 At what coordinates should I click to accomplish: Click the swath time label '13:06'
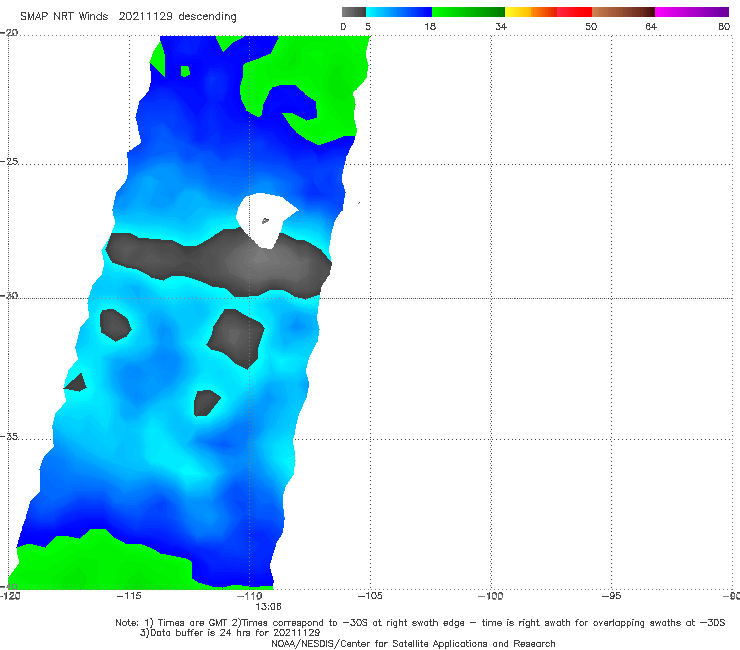pyautogui.click(x=268, y=607)
